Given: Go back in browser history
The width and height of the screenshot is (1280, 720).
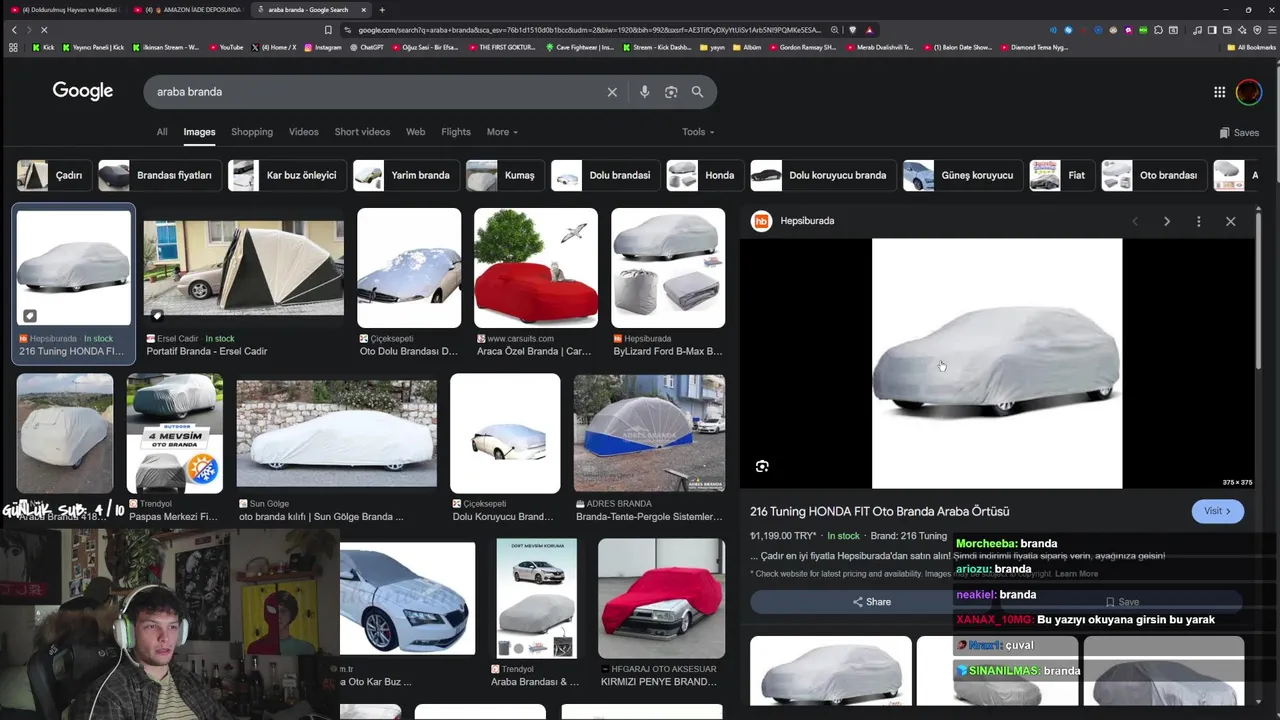Looking at the screenshot, I should tap(14, 30).
